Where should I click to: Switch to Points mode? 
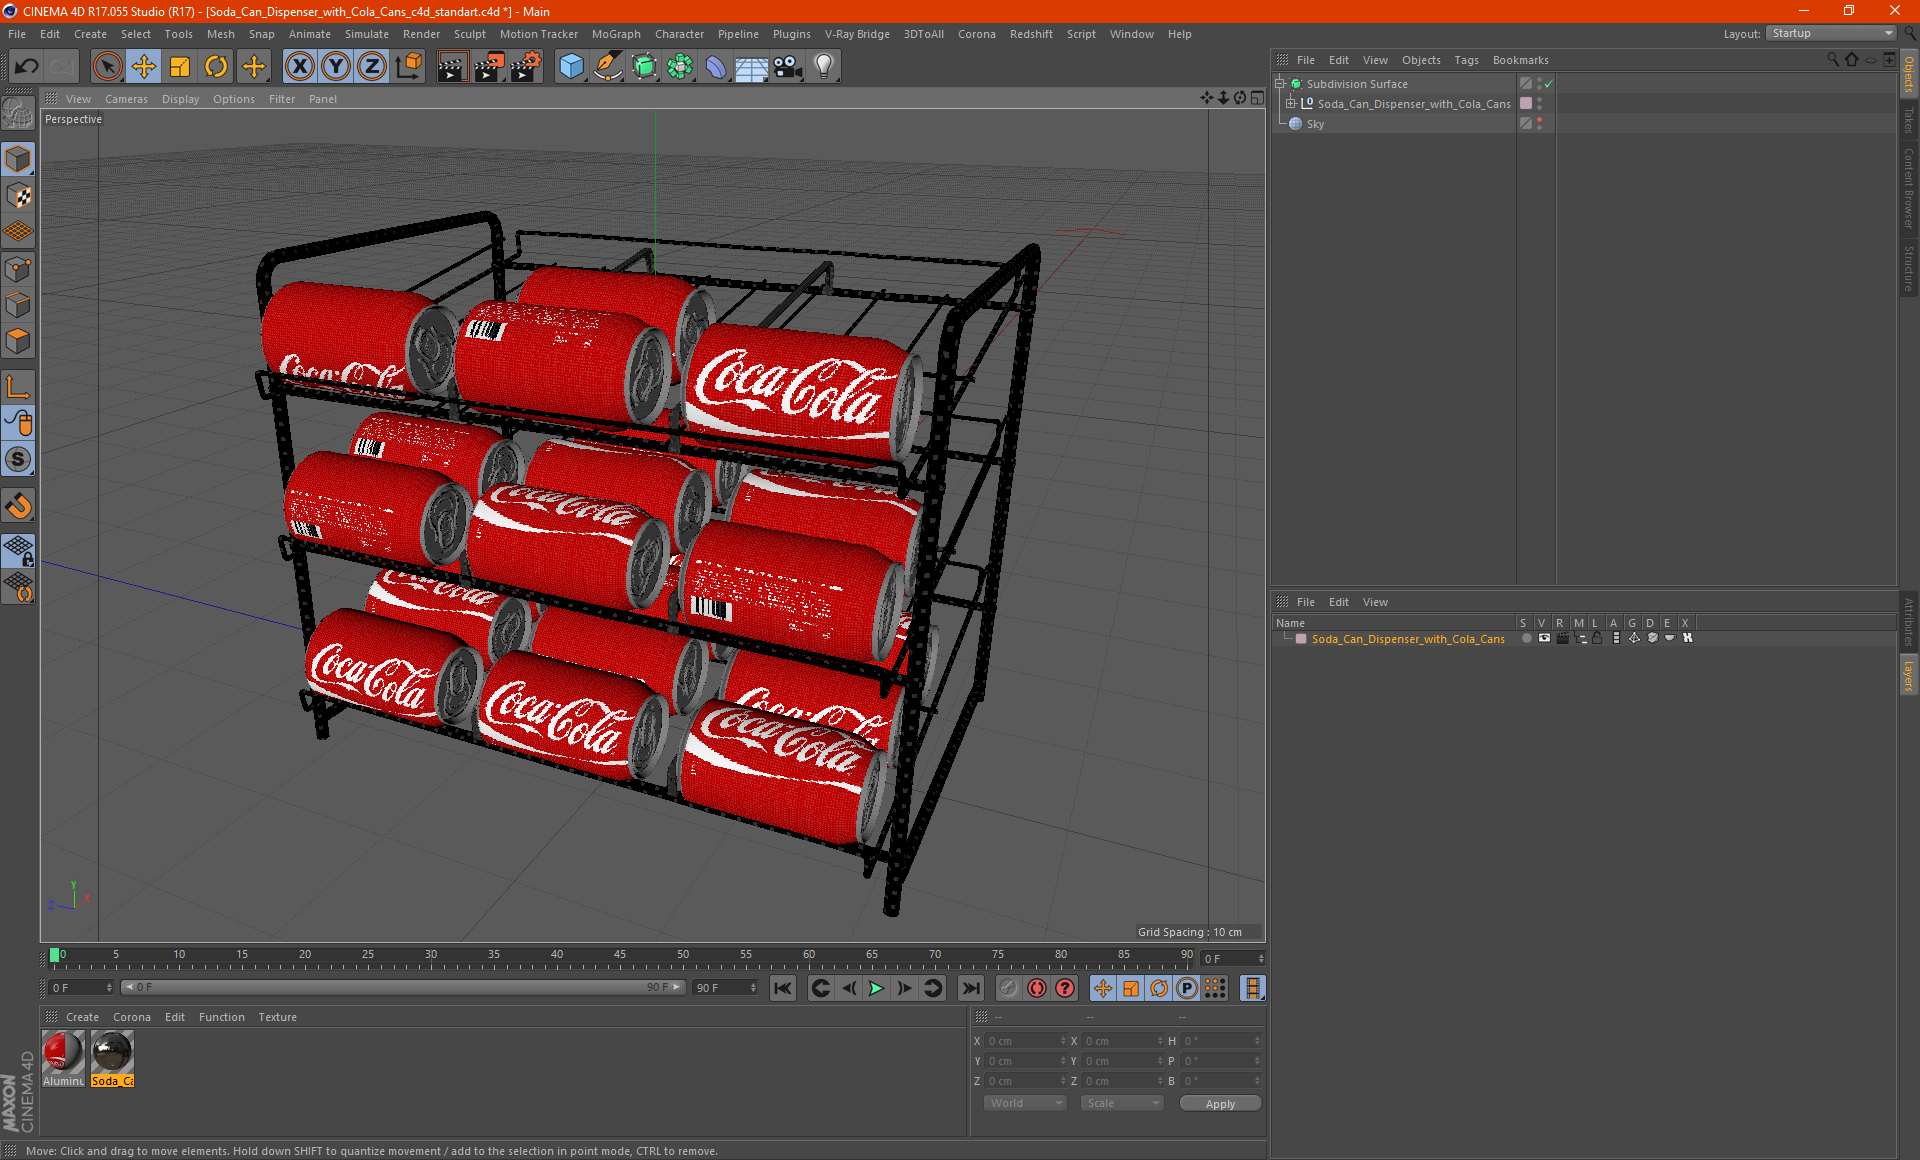[x=18, y=269]
